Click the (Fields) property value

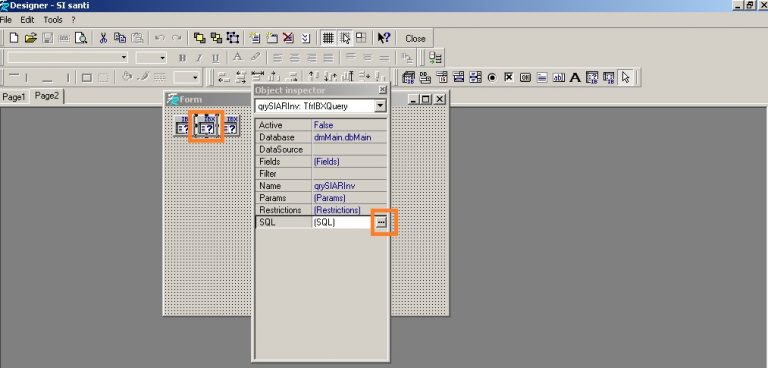tap(349, 161)
